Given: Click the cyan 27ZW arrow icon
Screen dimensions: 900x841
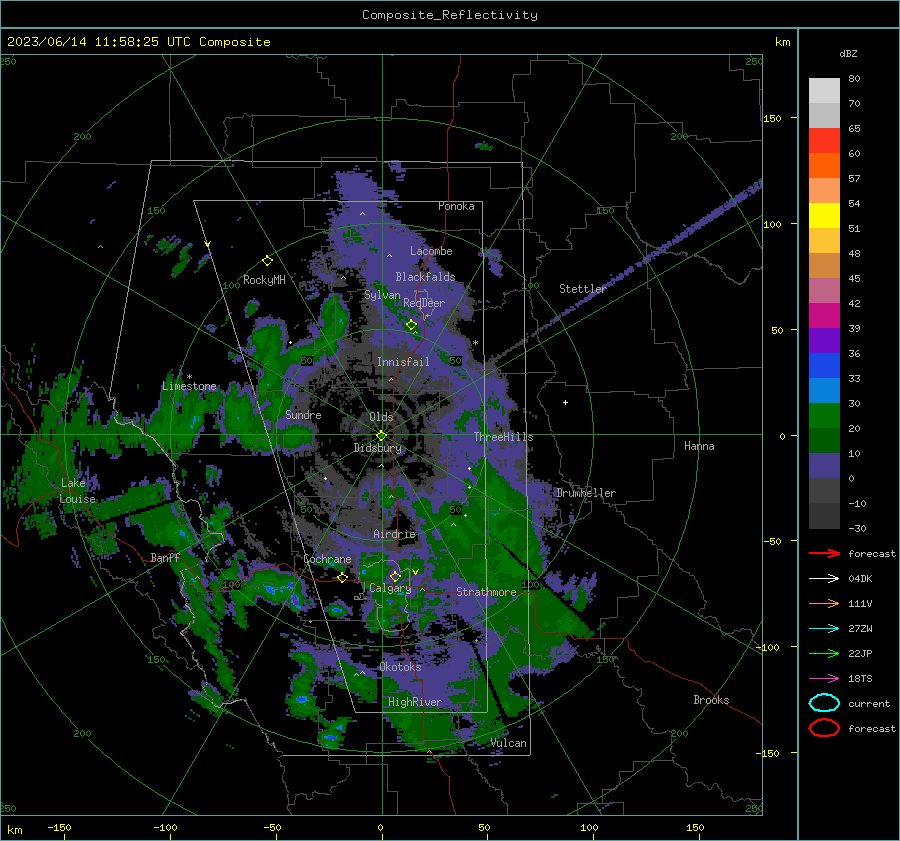Looking at the screenshot, I should click(x=824, y=629).
